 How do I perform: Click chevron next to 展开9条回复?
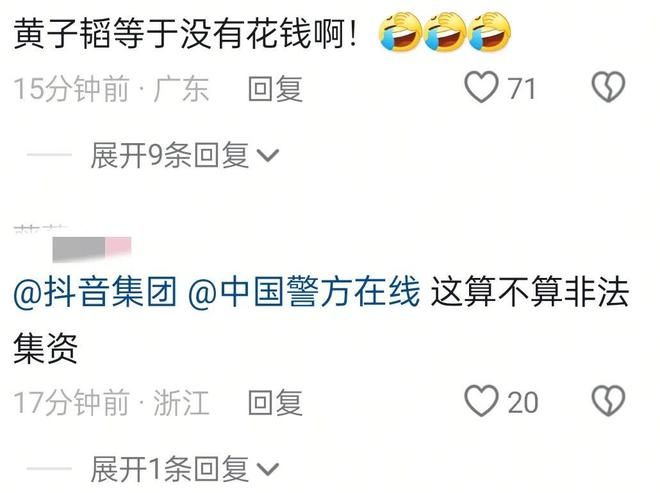tap(268, 156)
